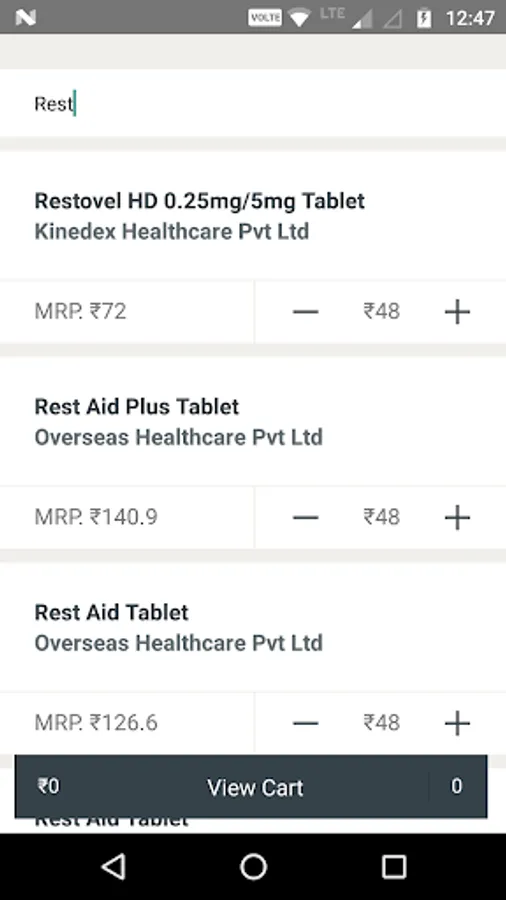Tap minus icon for Rest Aid Plus Tablet
Screen dimensions: 506x900
(305, 517)
